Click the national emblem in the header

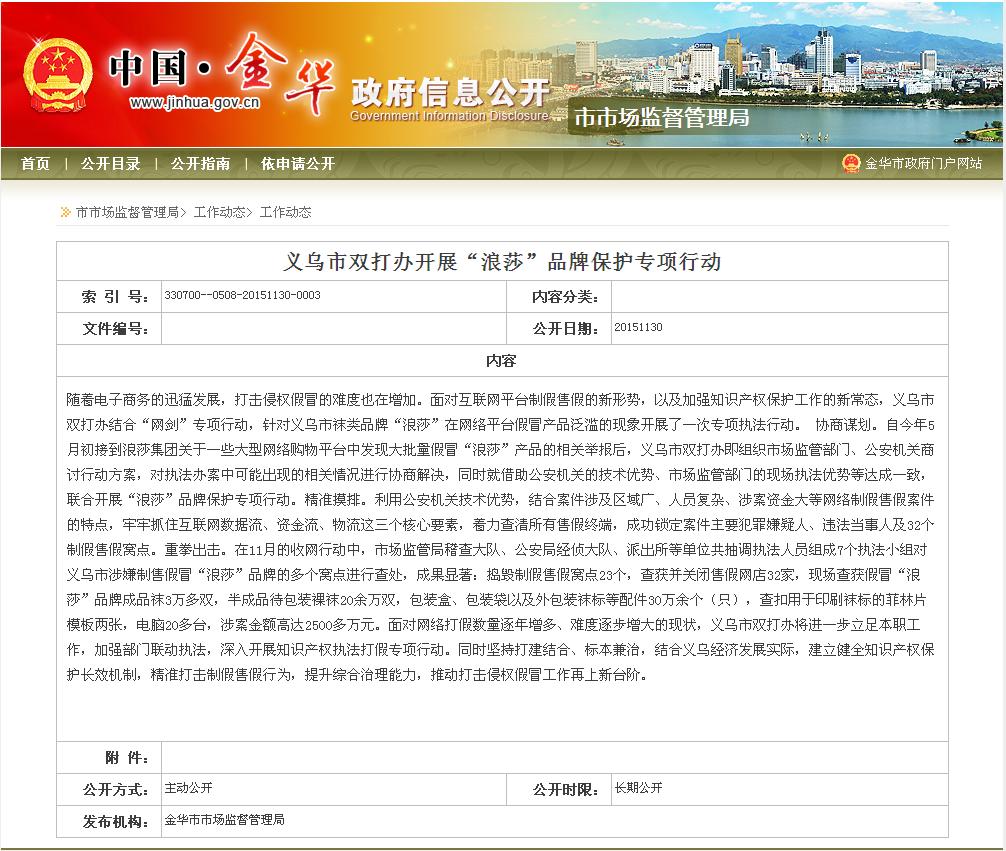pyautogui.click(x=55, y=73)
